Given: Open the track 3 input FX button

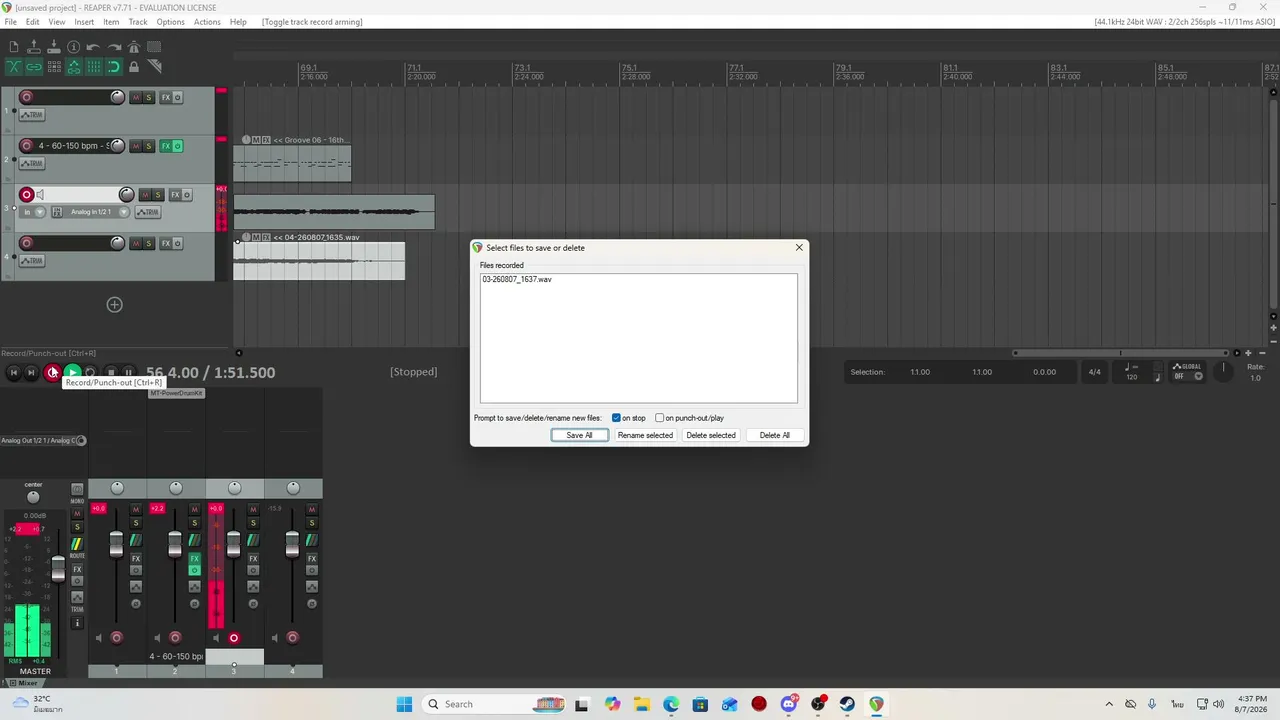Looking at the screenshot, I should click(57, 212).
